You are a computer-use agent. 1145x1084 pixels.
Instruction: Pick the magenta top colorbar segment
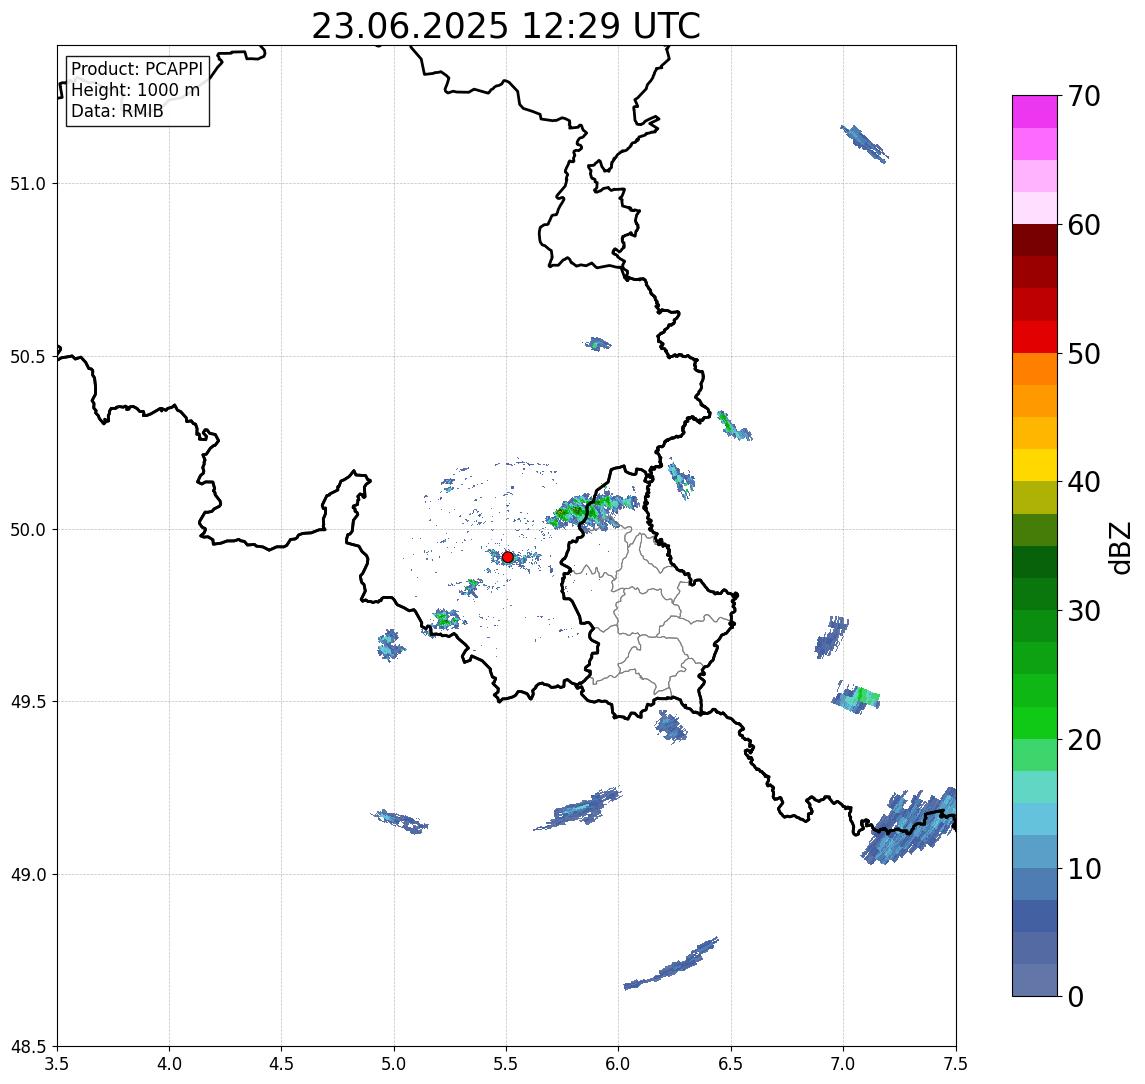1035,112
